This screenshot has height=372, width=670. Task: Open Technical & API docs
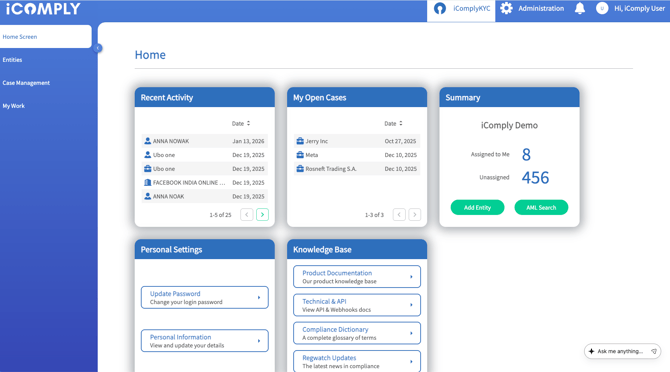tap(357, 305)
